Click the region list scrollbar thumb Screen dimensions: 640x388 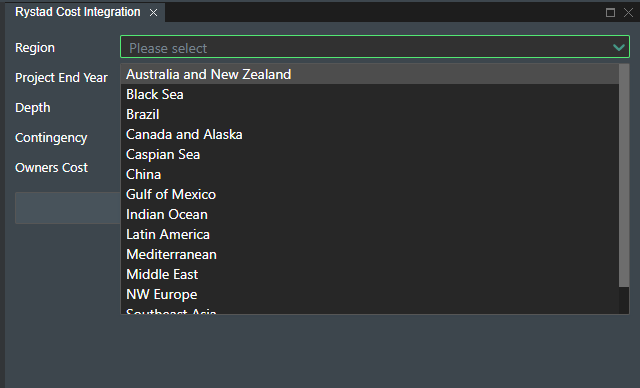624,175
